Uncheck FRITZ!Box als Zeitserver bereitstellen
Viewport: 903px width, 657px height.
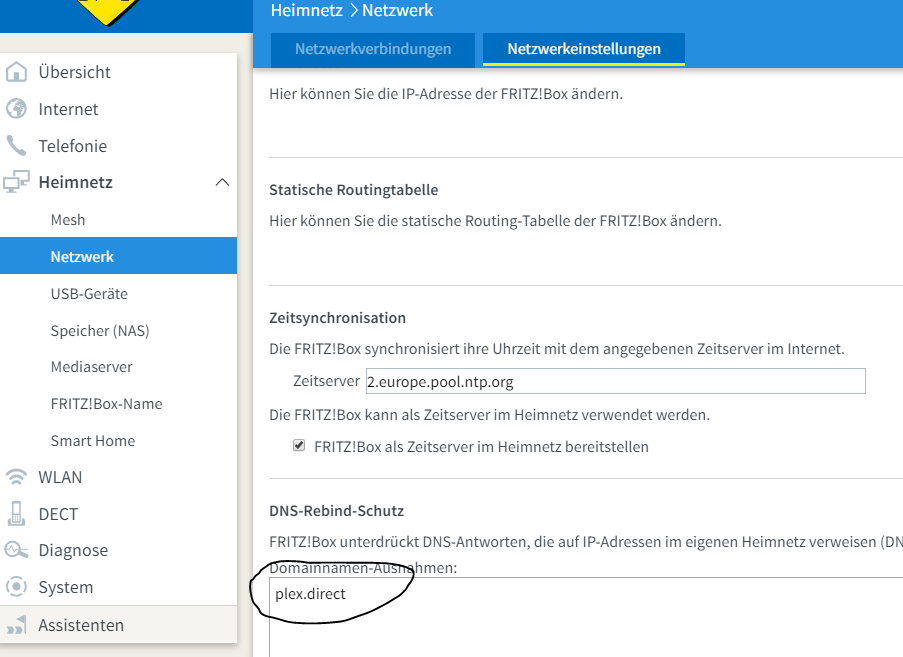[x=299, y=445]
